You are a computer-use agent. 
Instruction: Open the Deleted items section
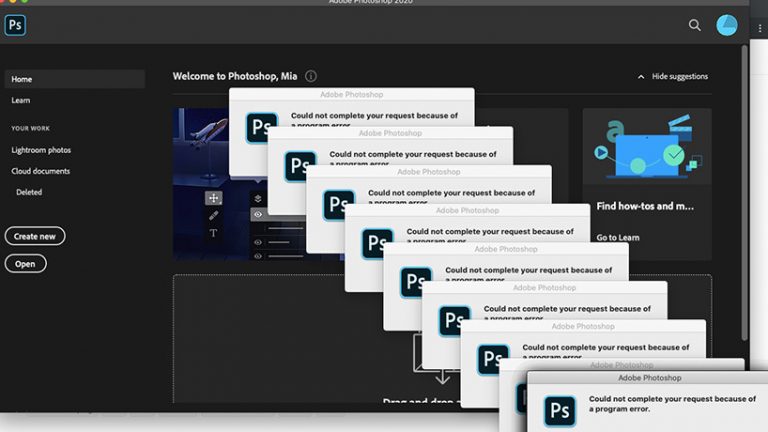click(29, 192)
